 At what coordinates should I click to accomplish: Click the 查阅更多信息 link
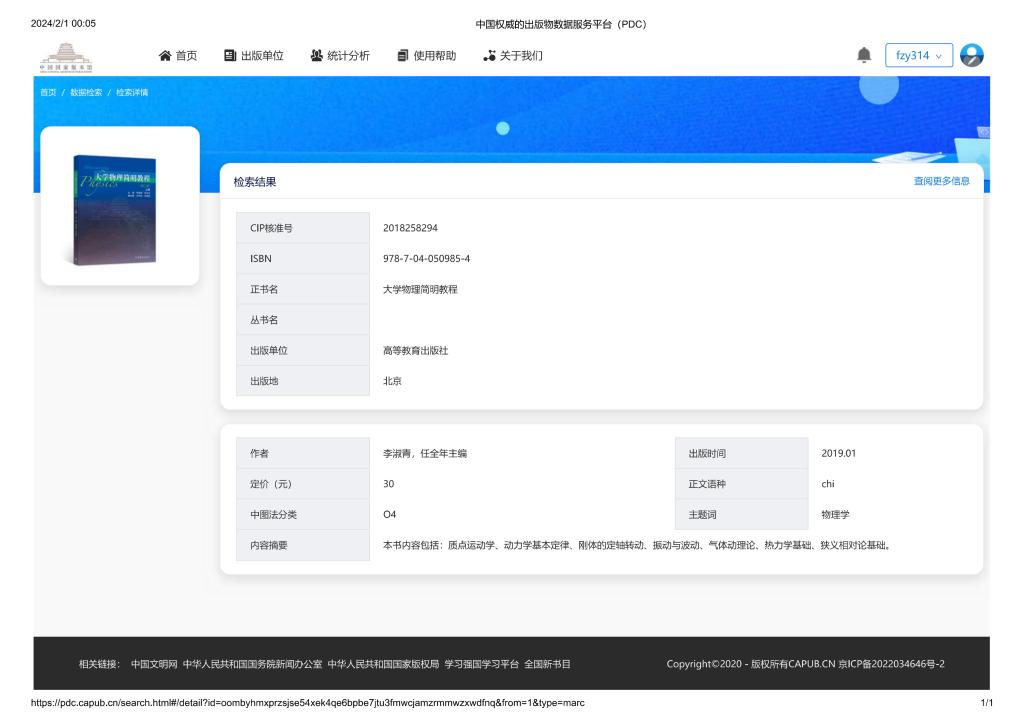[x=941, y=181]
